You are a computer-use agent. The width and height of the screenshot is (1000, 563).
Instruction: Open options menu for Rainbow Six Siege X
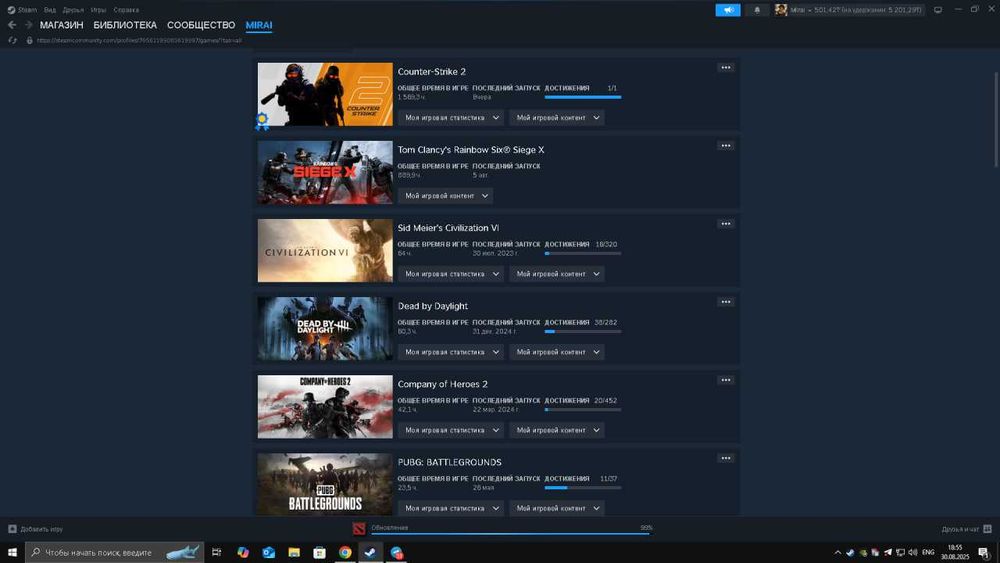pos(726,146)
